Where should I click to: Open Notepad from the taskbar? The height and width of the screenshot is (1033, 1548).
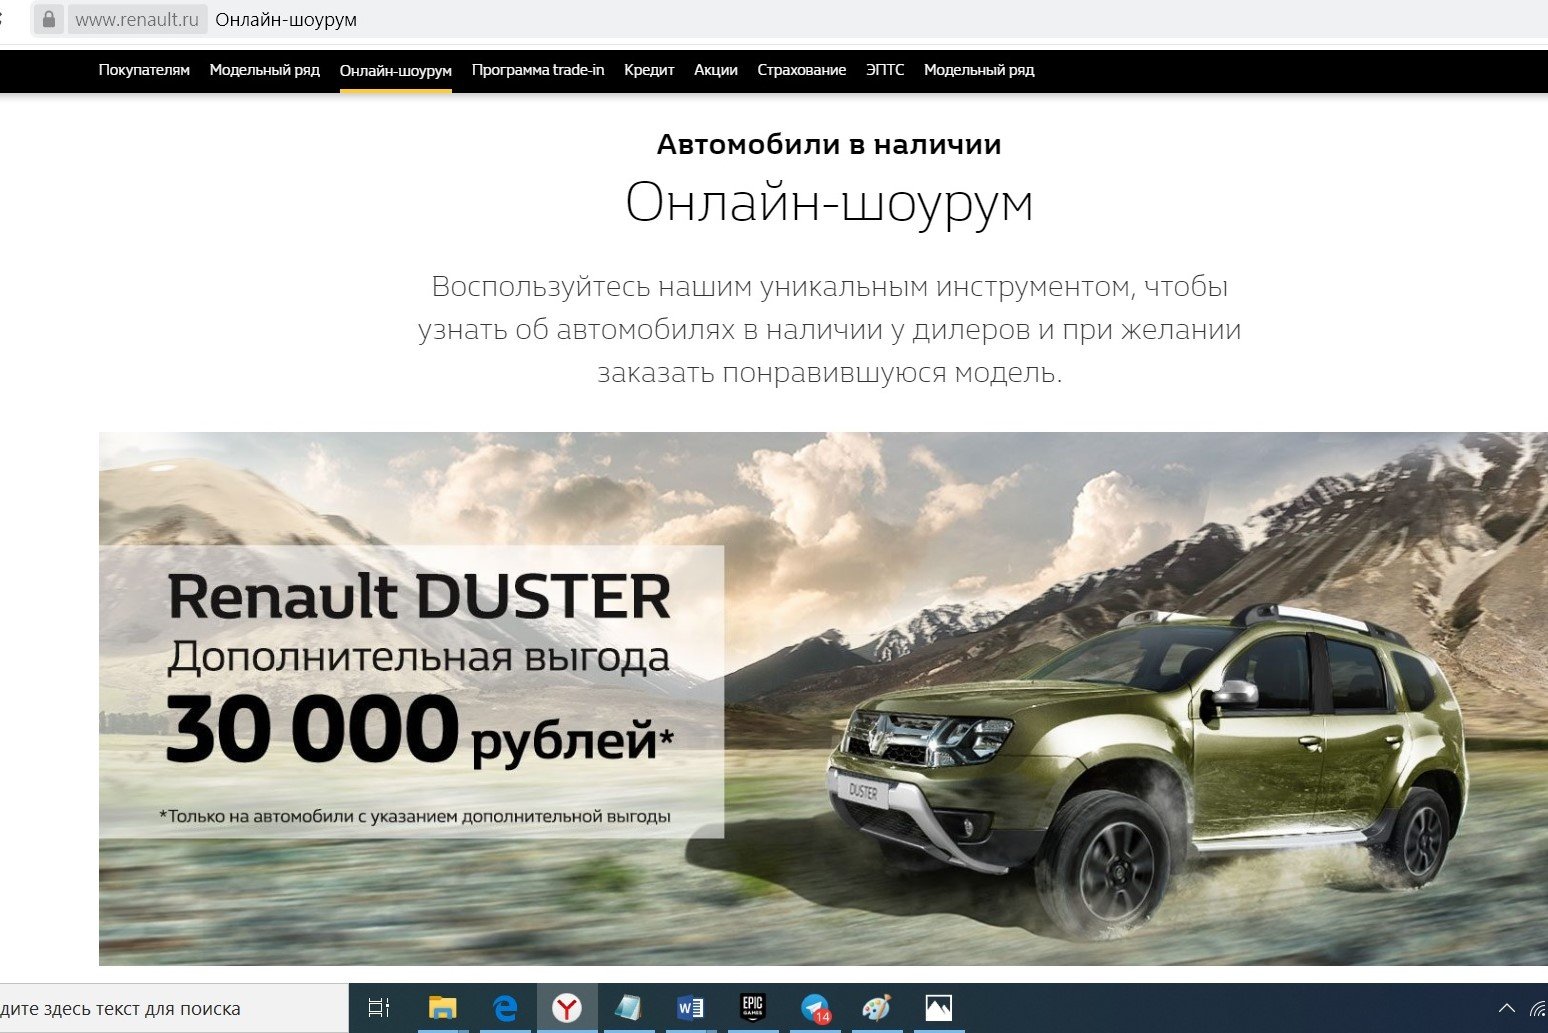pyautogui.click(x=629, y=1008)
